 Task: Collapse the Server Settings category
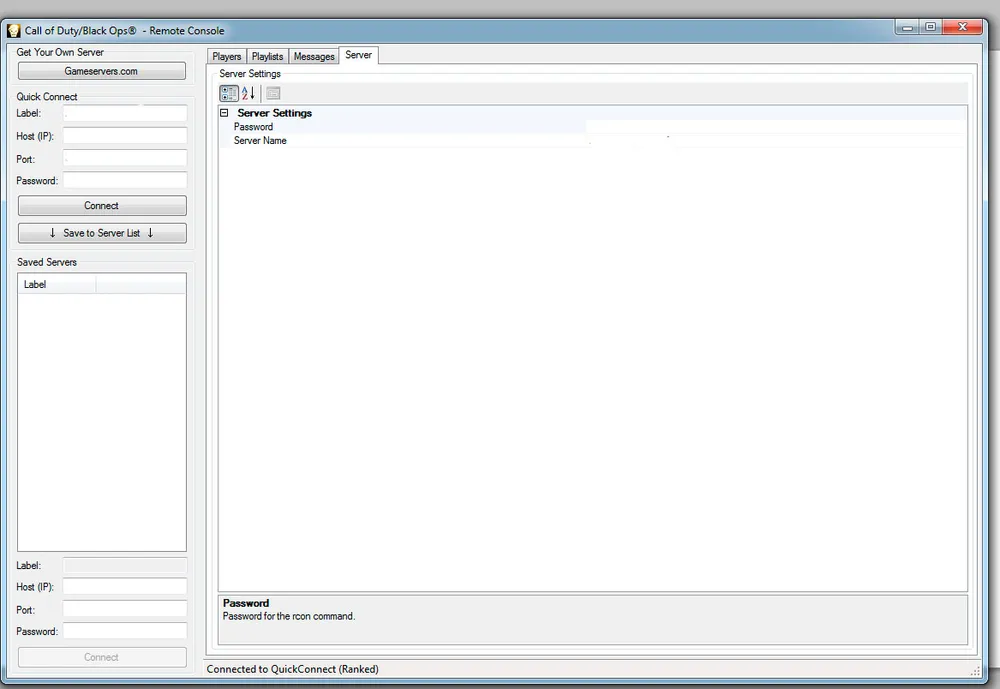pos(224,113)
